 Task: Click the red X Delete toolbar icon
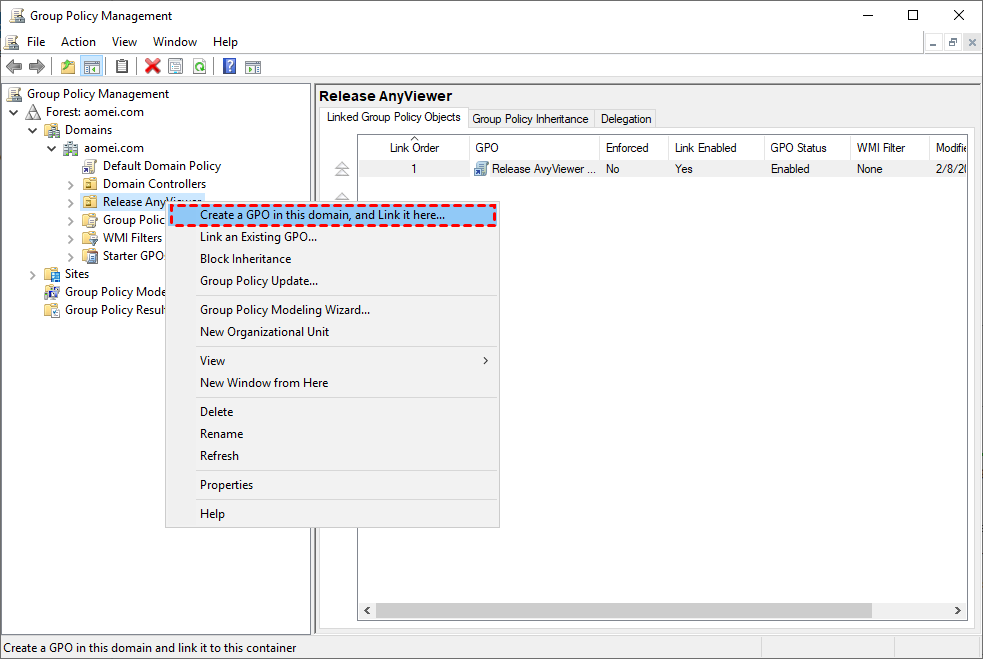click(x=152, y=67)
